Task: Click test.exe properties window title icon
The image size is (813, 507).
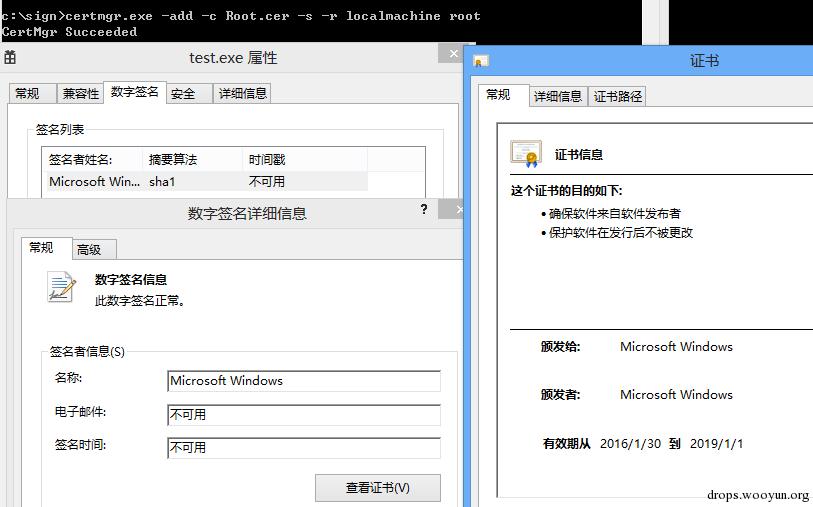Action: coord(10,57)
